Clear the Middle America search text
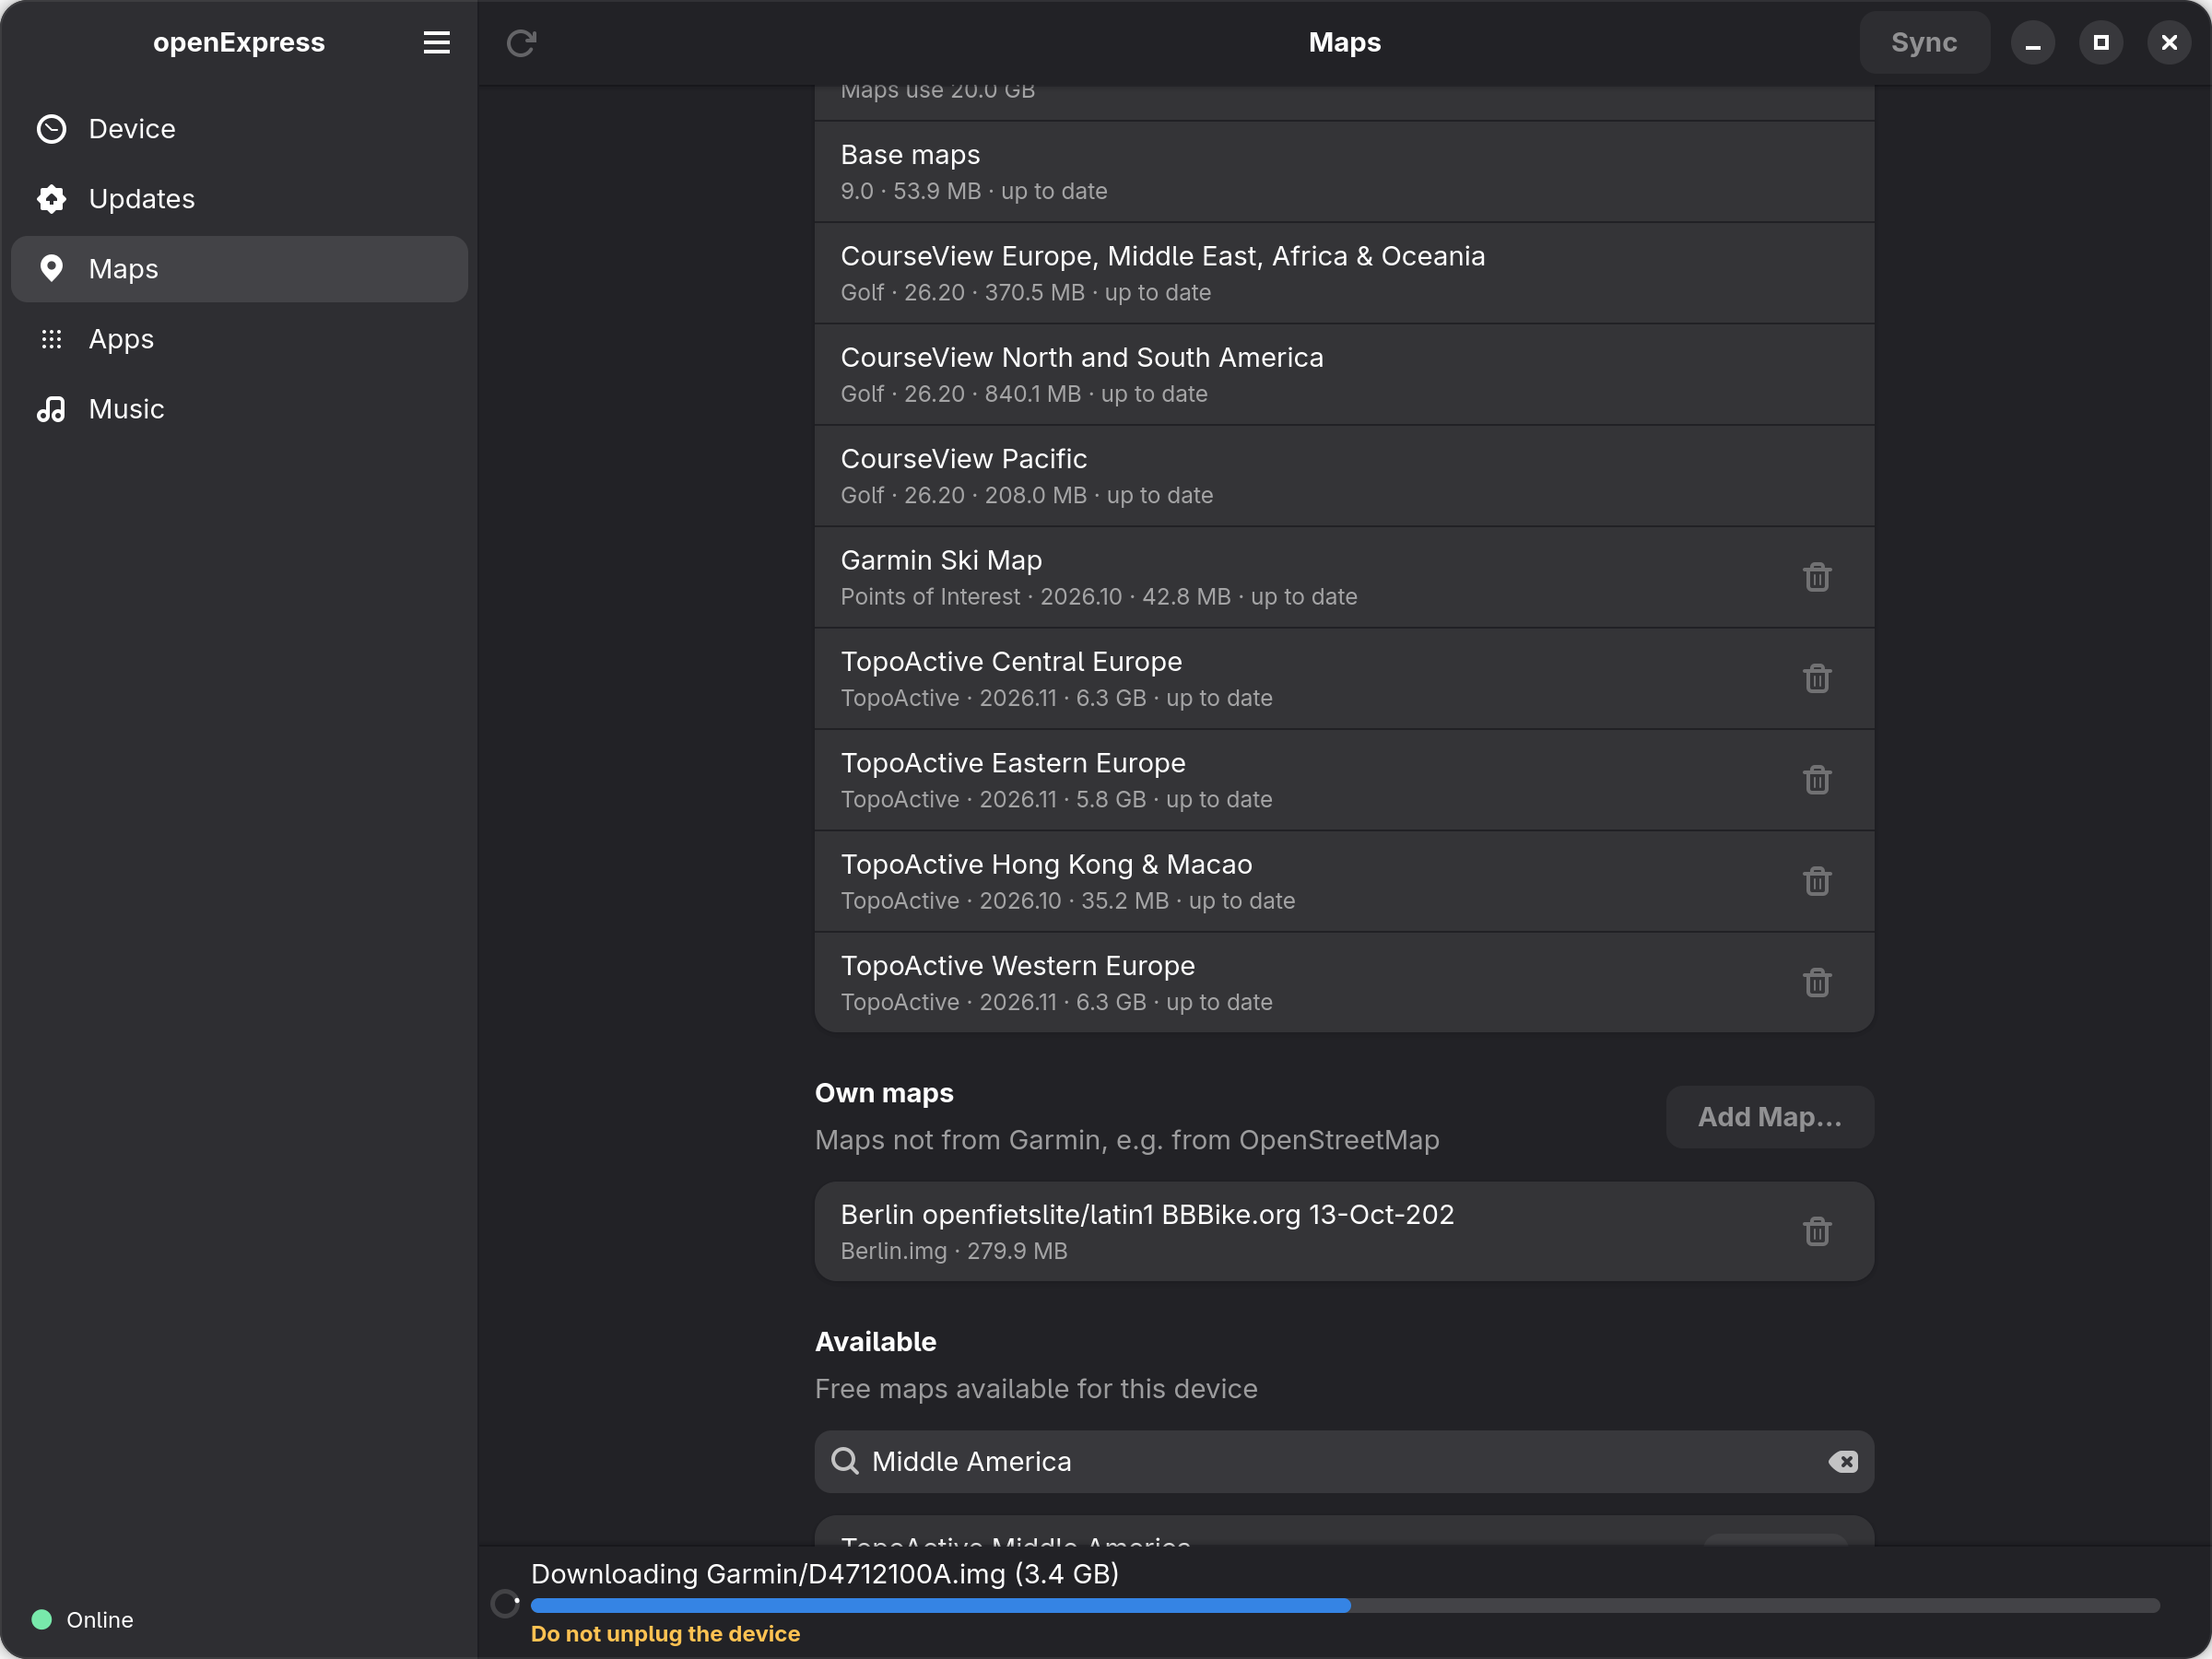Screen dimensions: 2212x1659 pyautogui.click(x=1843, y=1462)
